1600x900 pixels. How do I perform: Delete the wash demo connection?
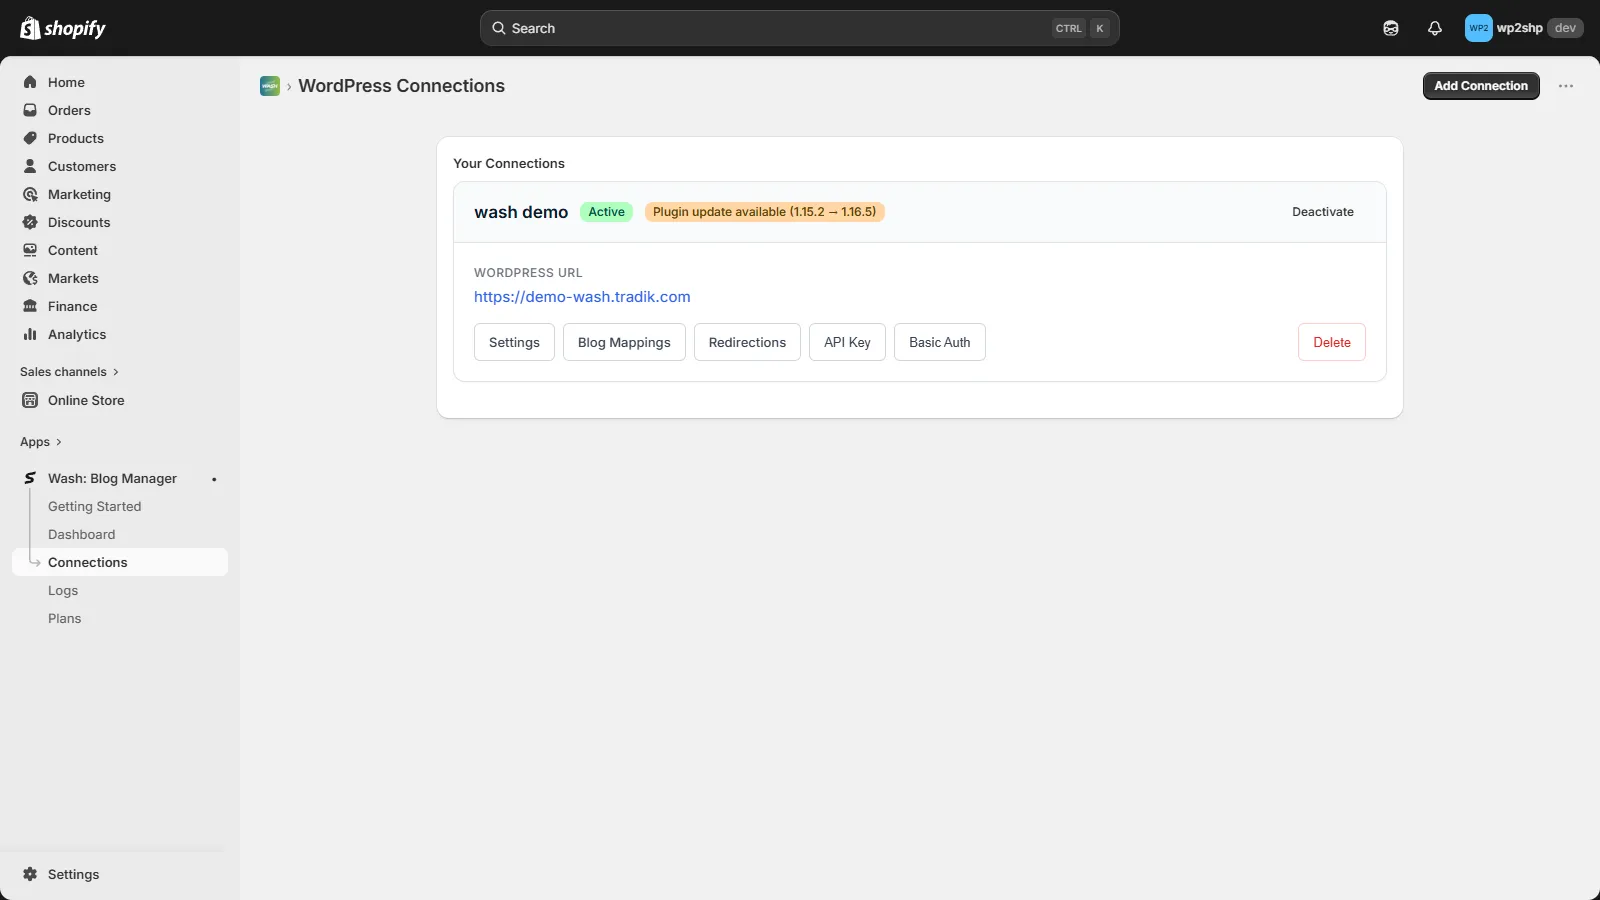[x=1332, y=342]
